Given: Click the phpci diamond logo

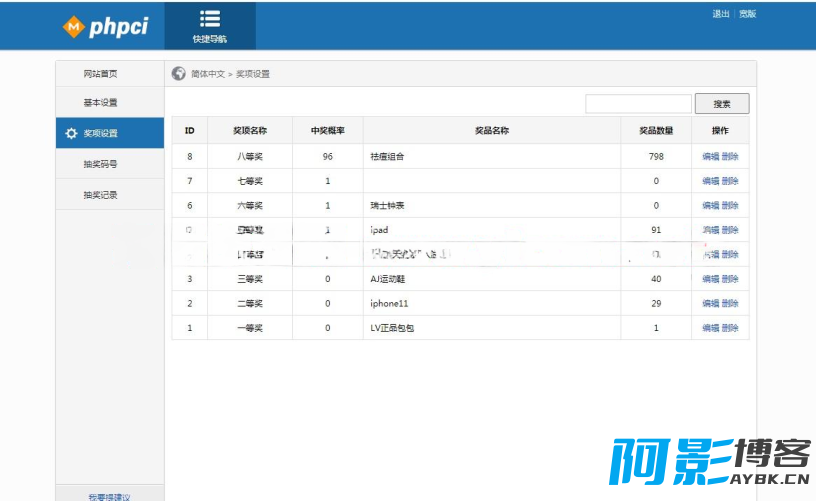Looking at the screenshot, I should [73, 27].
